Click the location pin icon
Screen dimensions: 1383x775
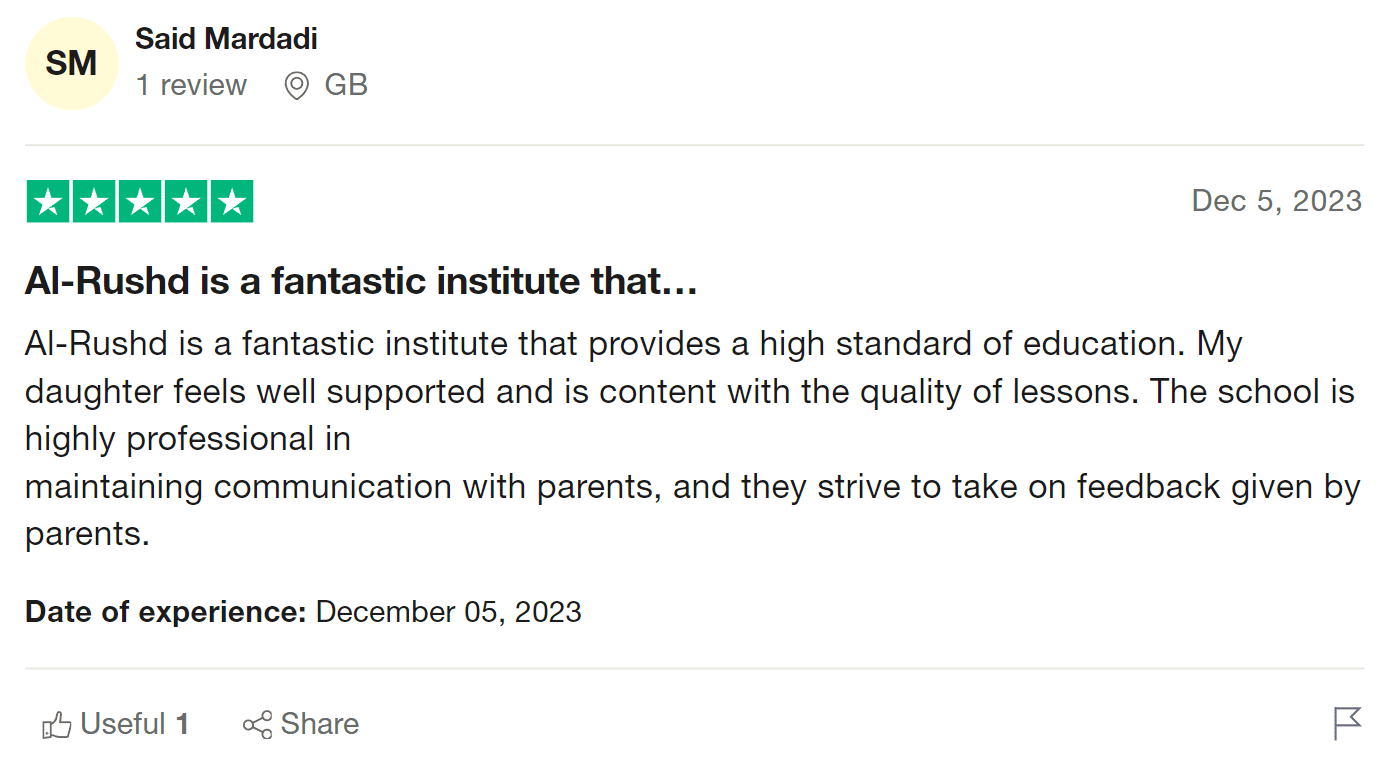point(296,86)
